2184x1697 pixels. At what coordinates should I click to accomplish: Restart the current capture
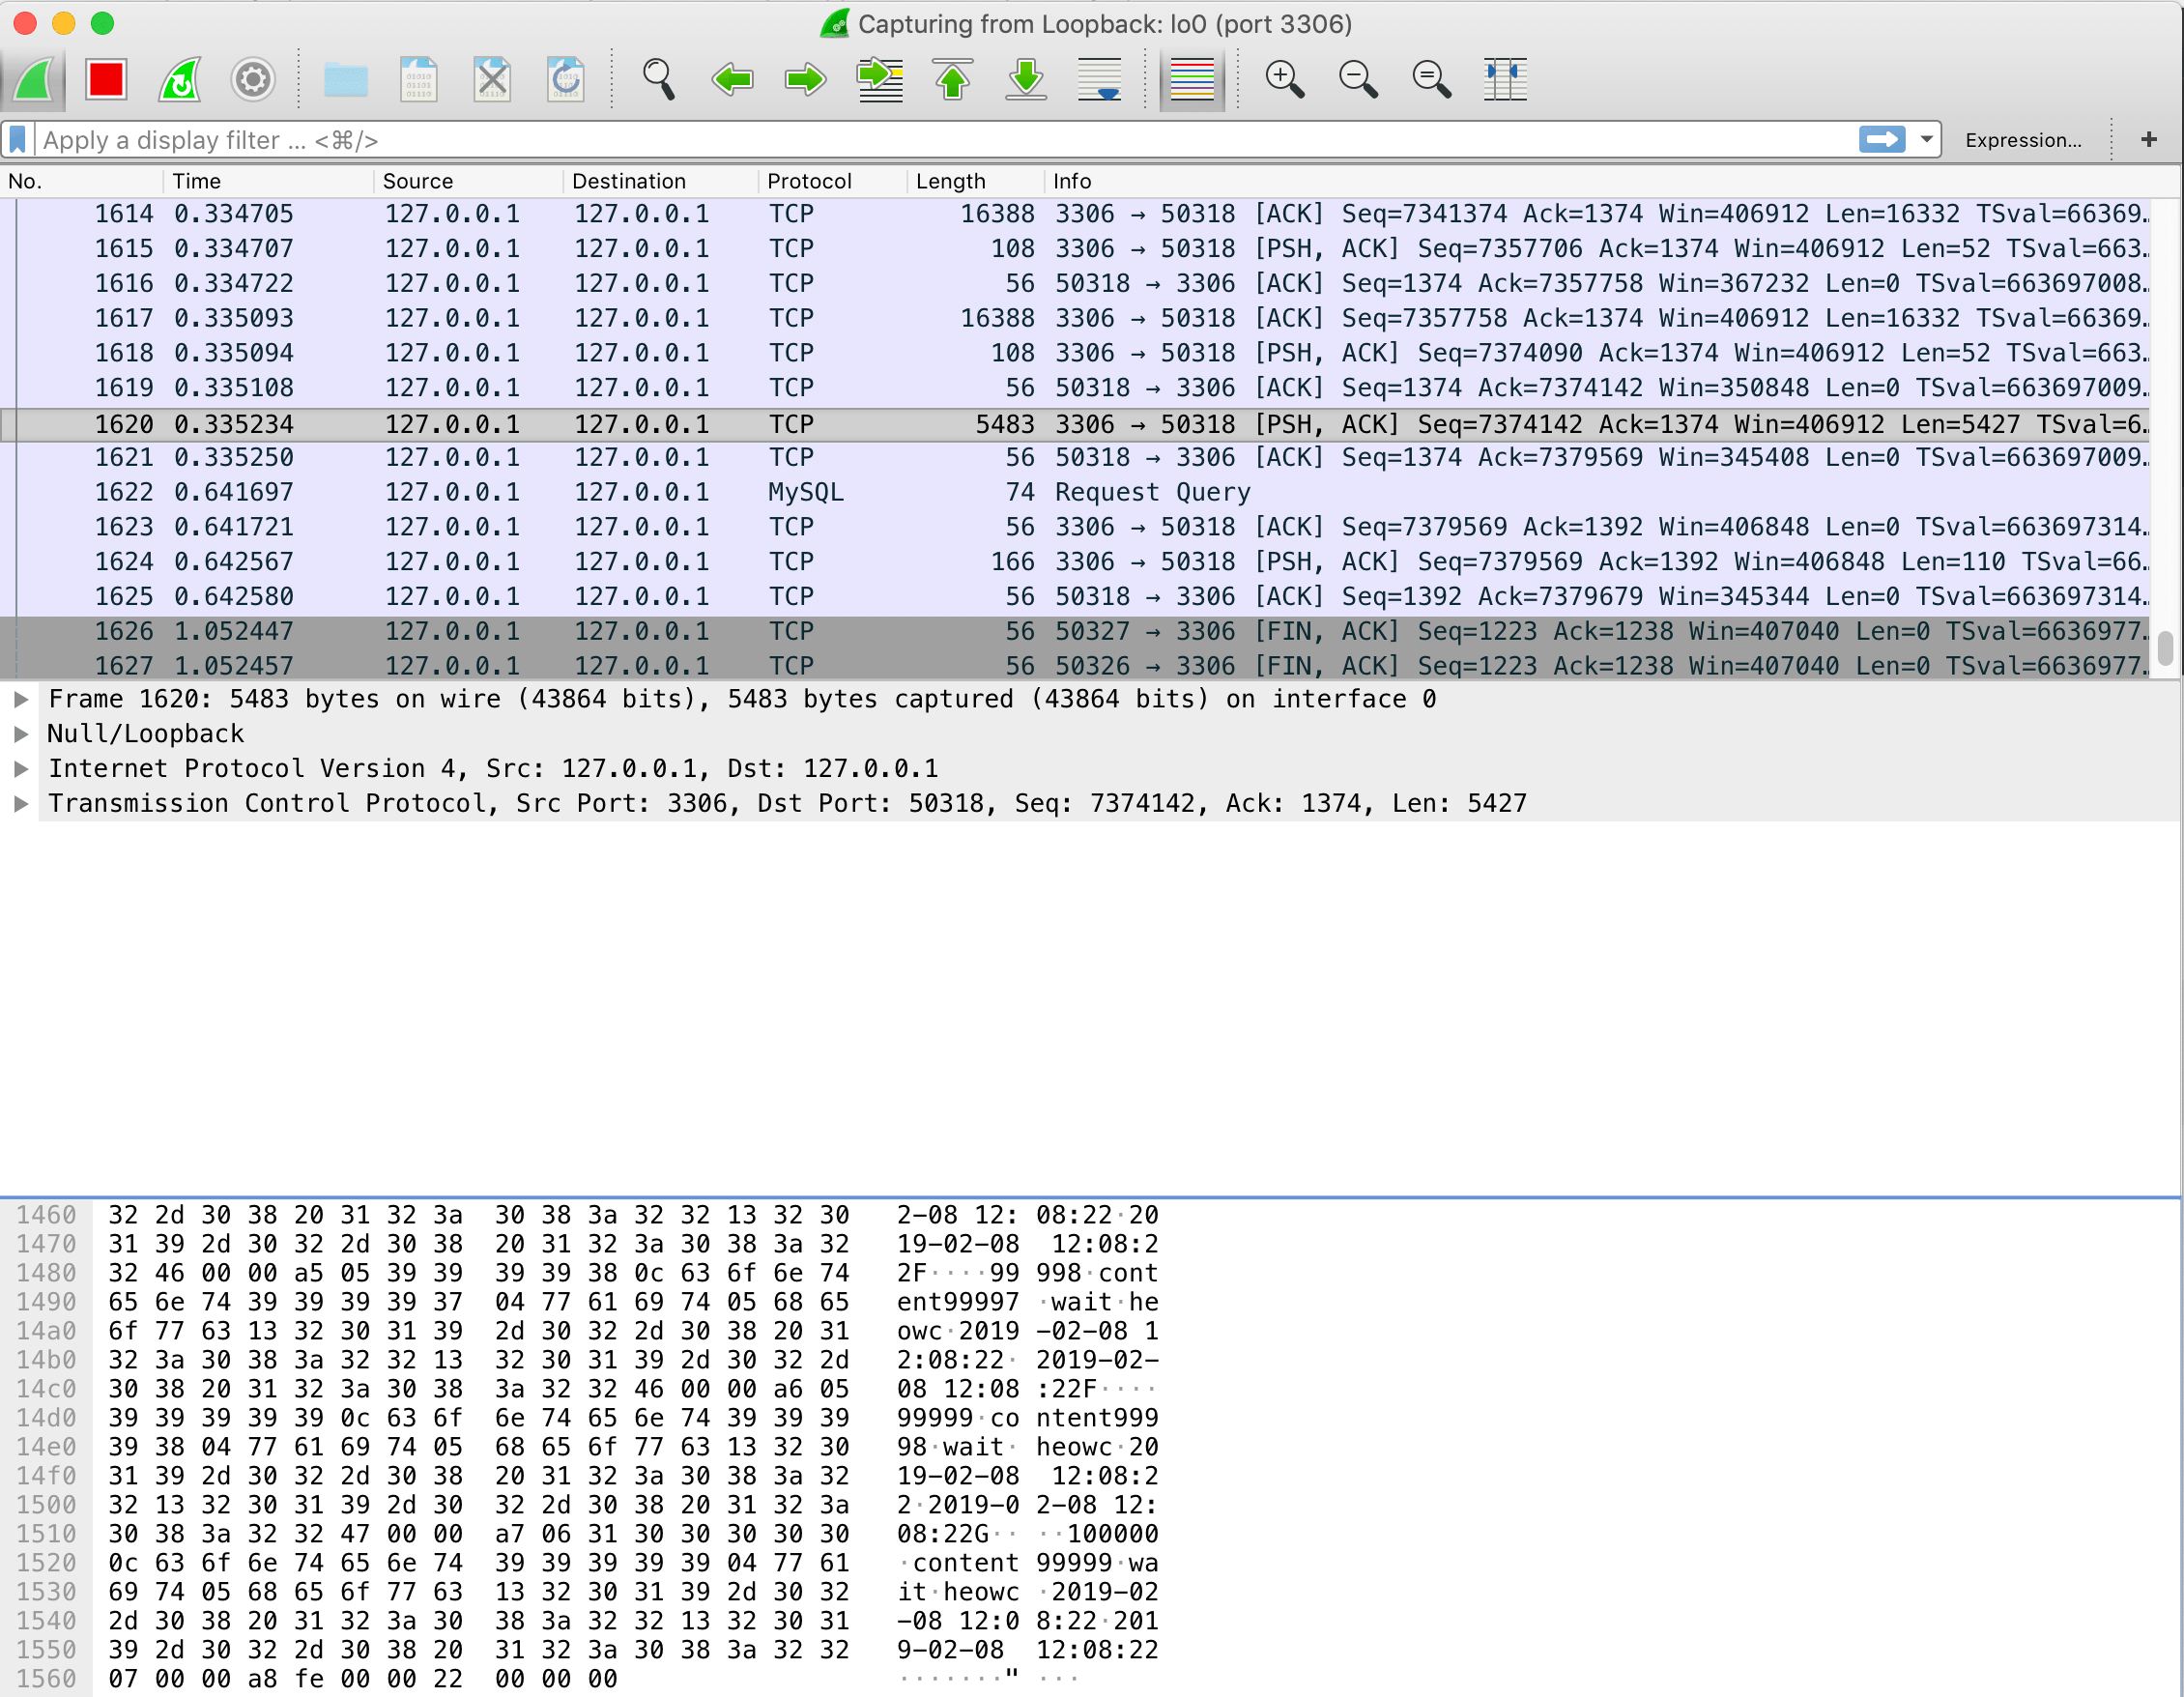180,79
